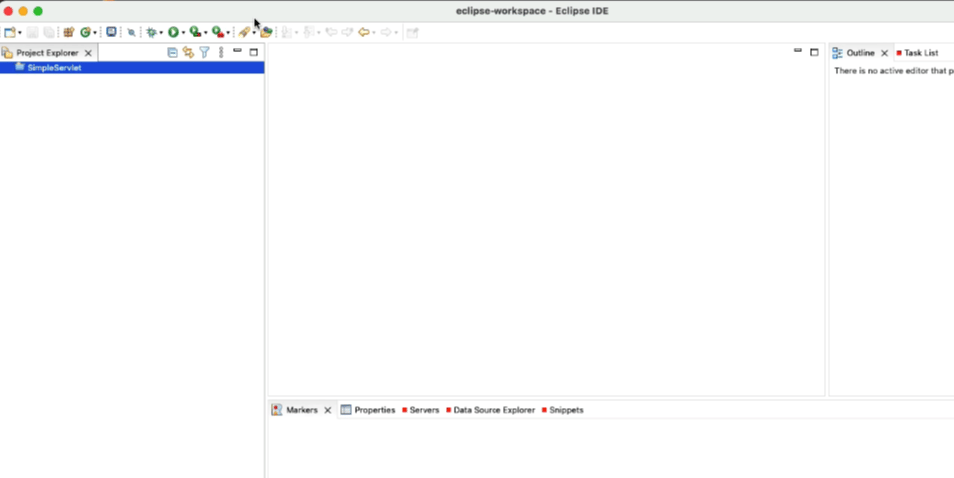The height and width of the screenshot is (478, 954).
Task: Click the Coverage launch icon
Action: (195, 32)
